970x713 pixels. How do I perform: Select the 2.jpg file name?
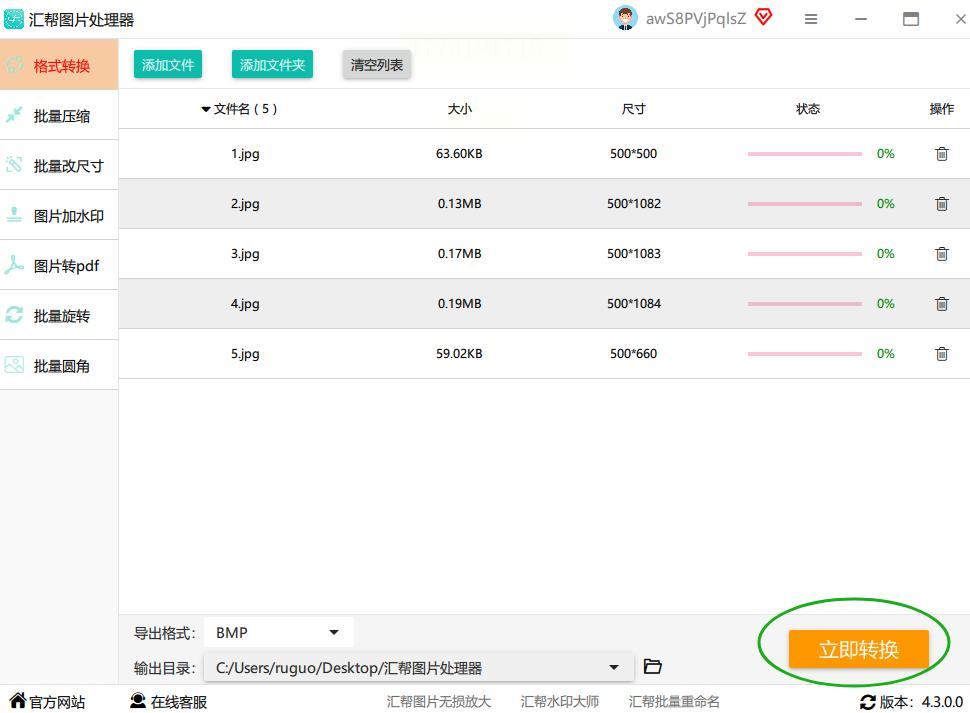(x=245, y=204)
